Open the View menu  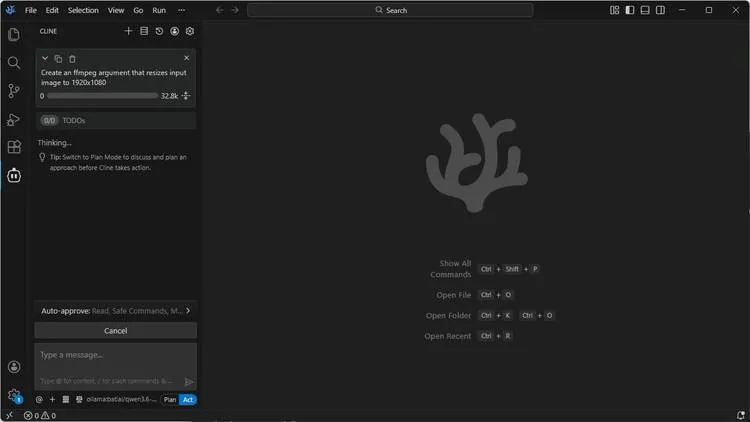pos(116,10)
